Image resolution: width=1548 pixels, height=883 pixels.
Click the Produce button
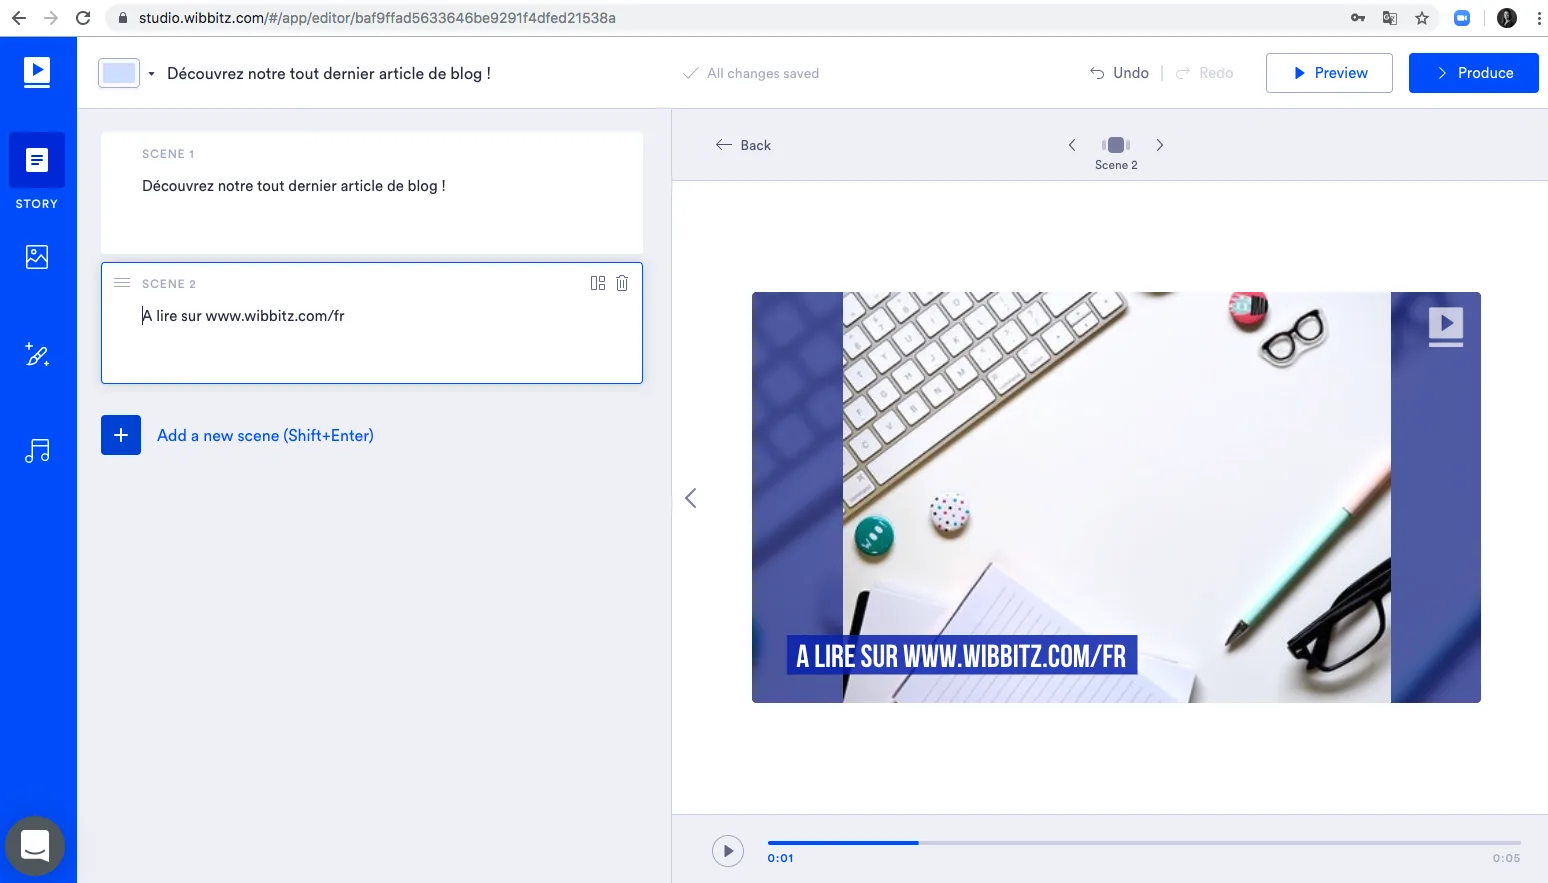[1474, 73]
